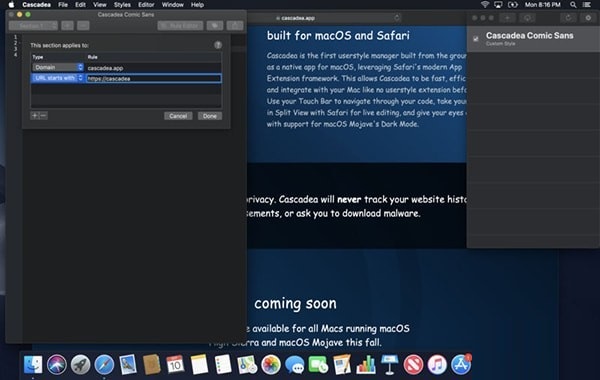Open the File menu

click(x=63, y=5)
